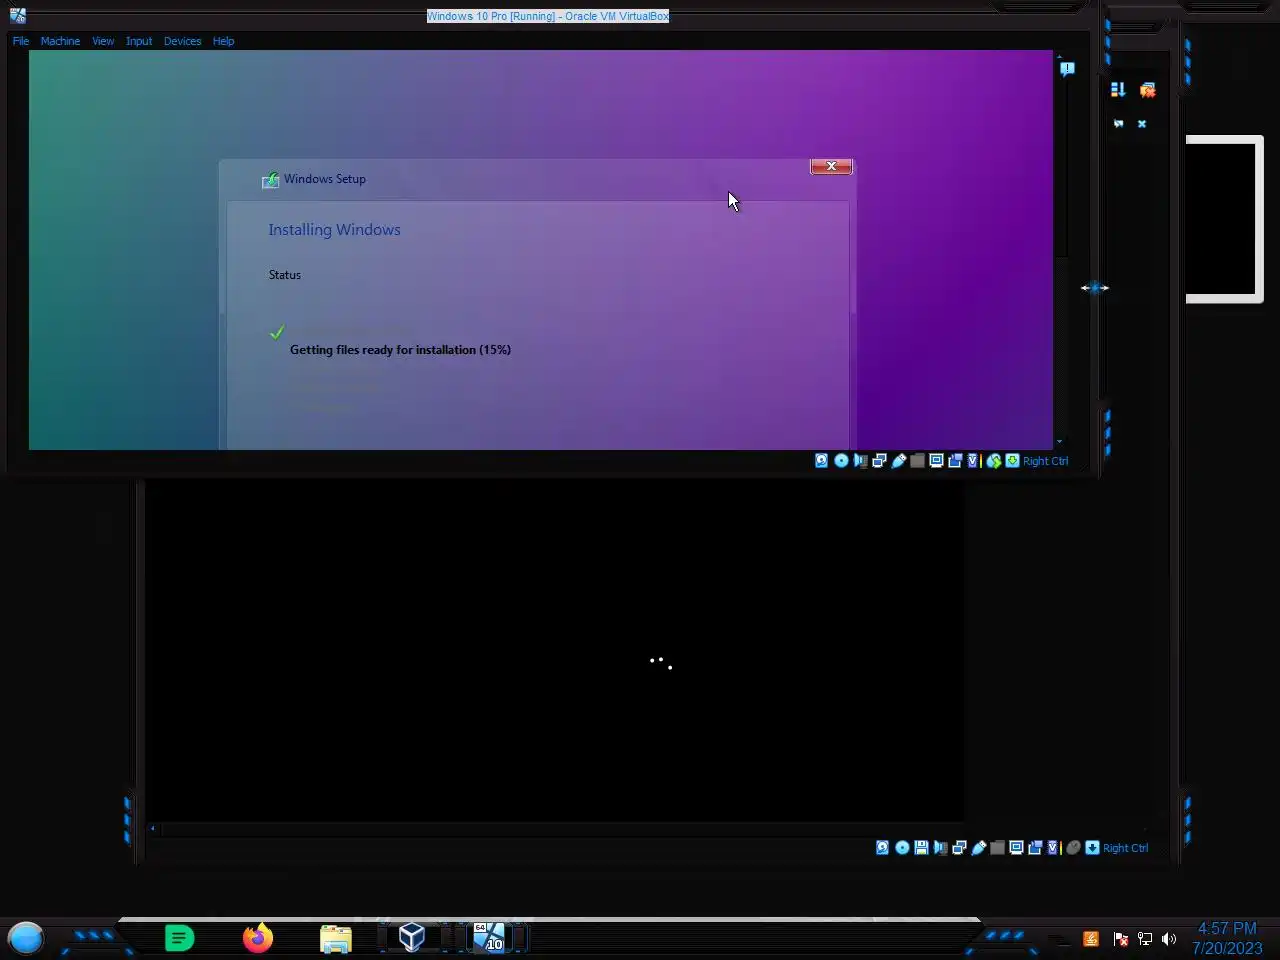1280x960 pixels.
Task: Click display indicator in Windows 10 Pro status bar
Action: tap(936, 461)
